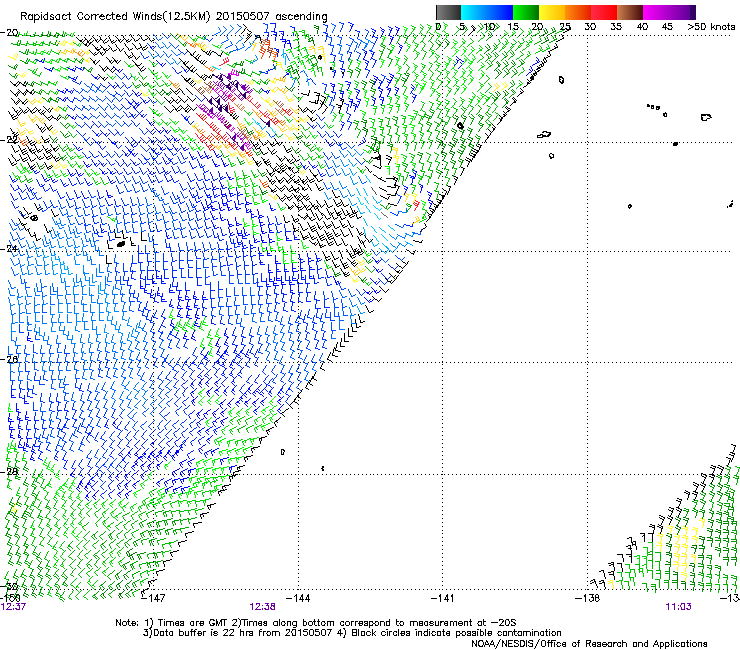The width and height of the screenshot is (740, 650).
Task: Click the green 15-20 knots legend swatch
Action: (526, 12)
